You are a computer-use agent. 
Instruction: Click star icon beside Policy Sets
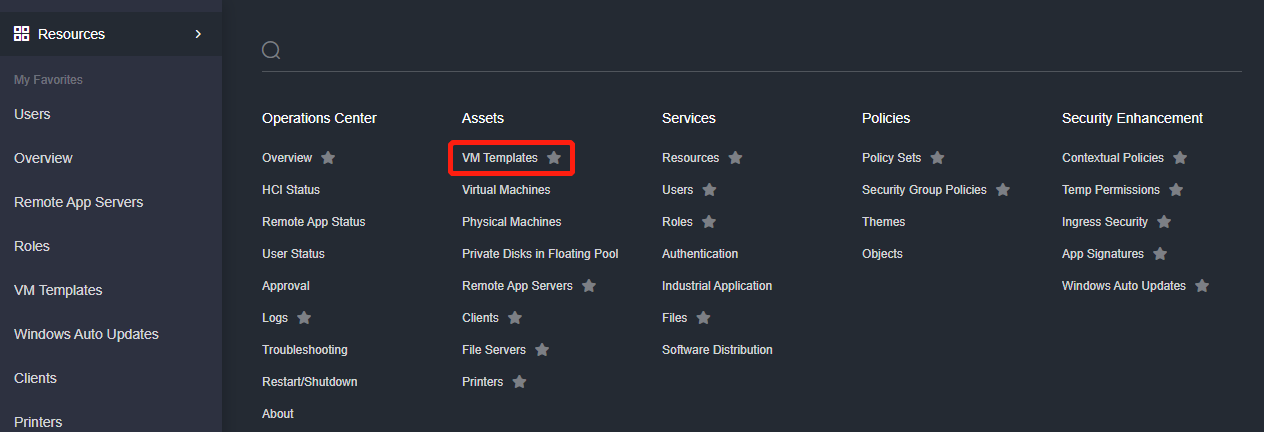[937, 158]
